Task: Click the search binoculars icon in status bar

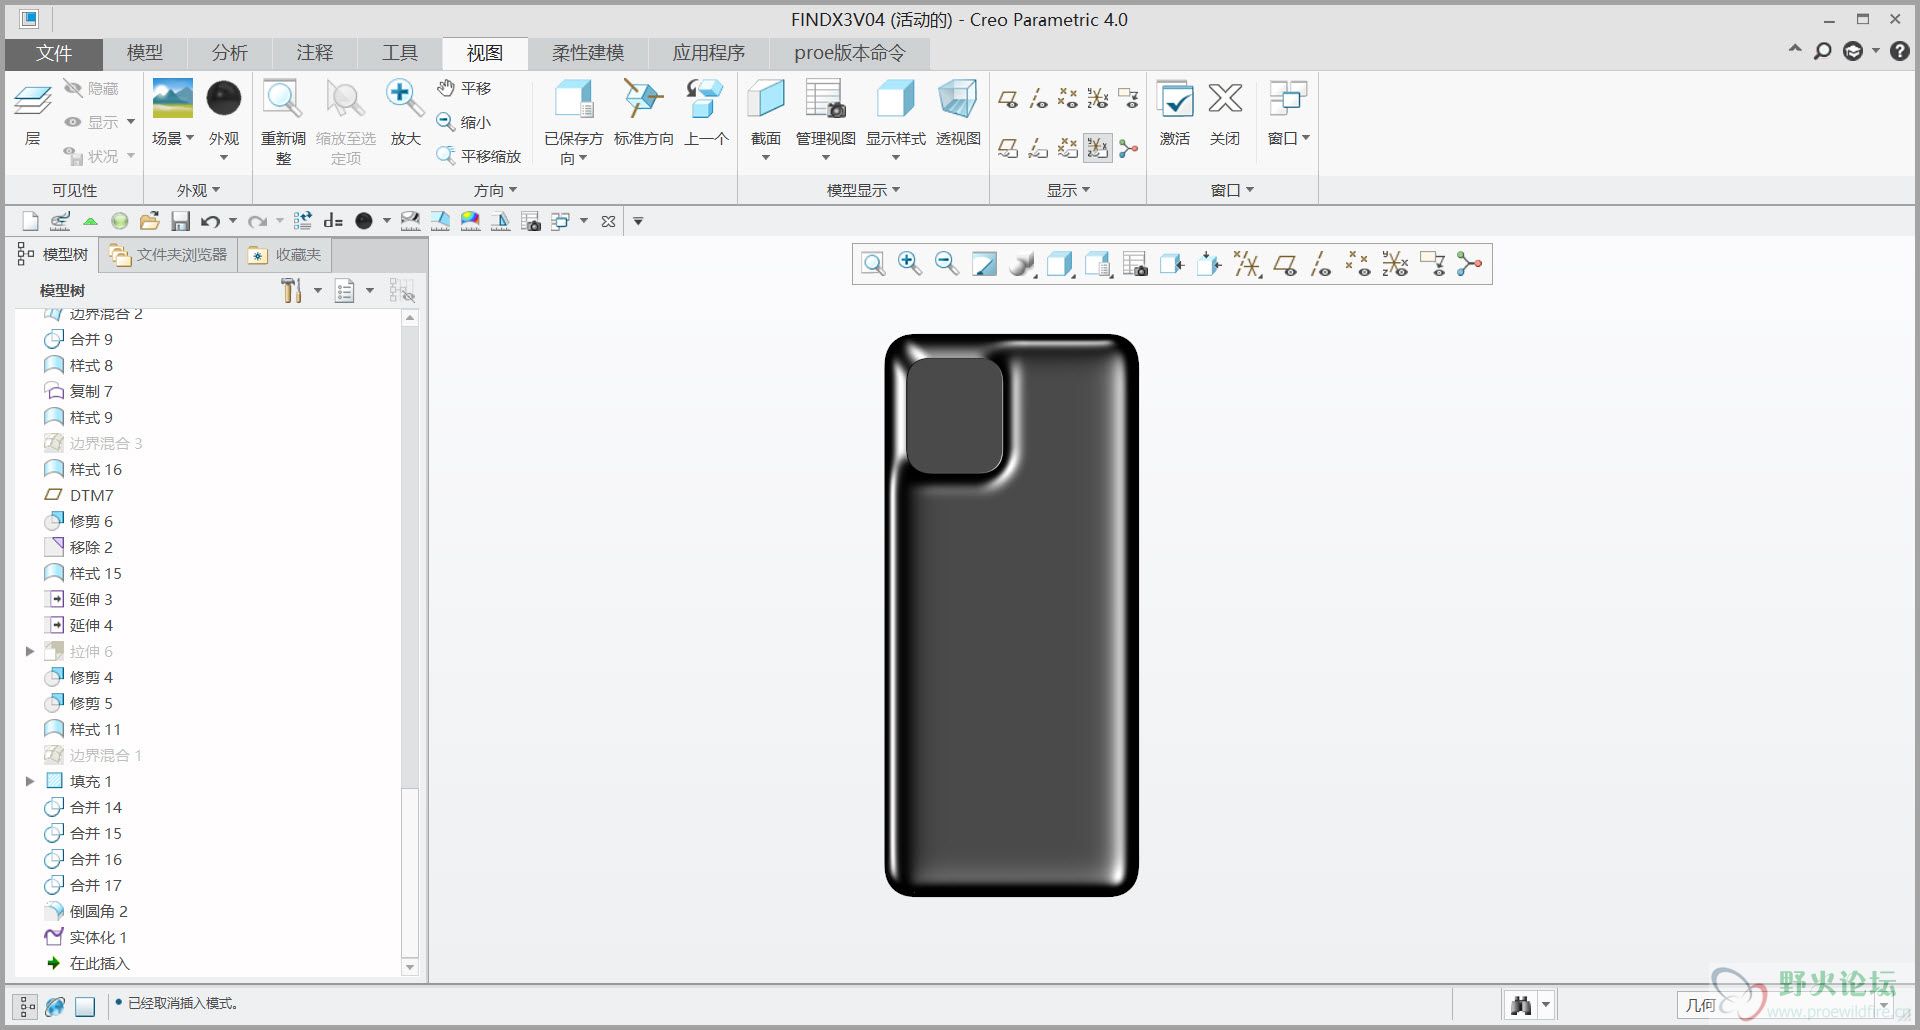Action: click(x=1521, y=1005)
